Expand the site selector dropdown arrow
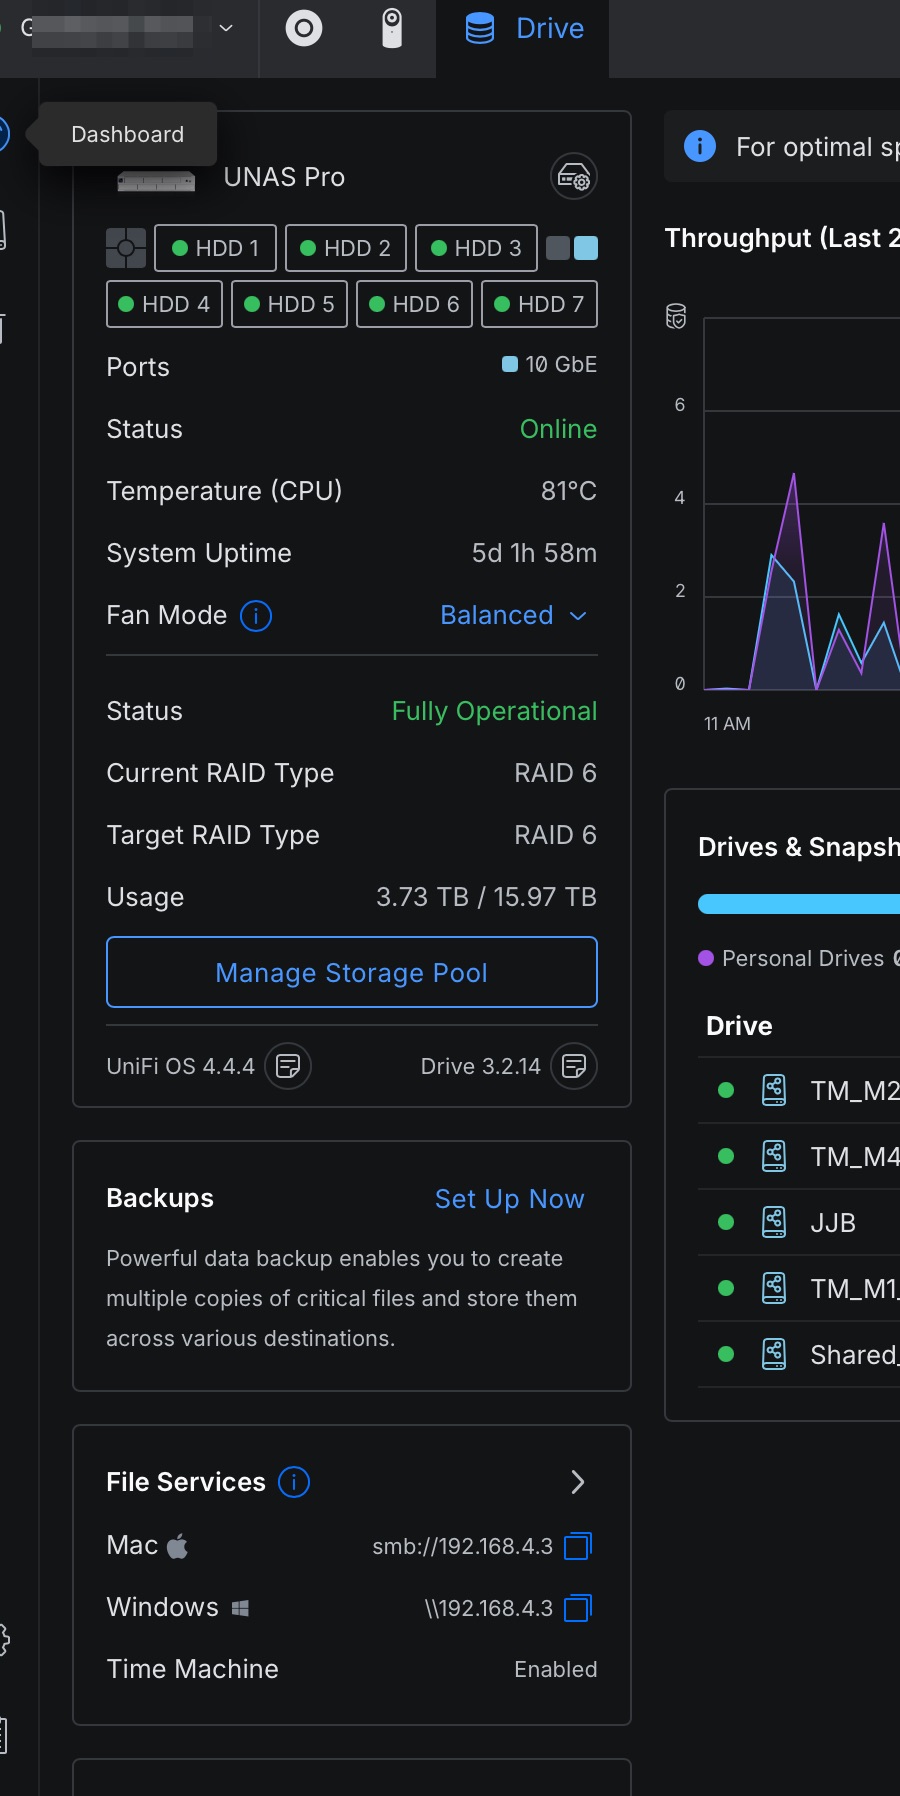Viewport: 900px width, 1796px height. [x=226, y=28]
